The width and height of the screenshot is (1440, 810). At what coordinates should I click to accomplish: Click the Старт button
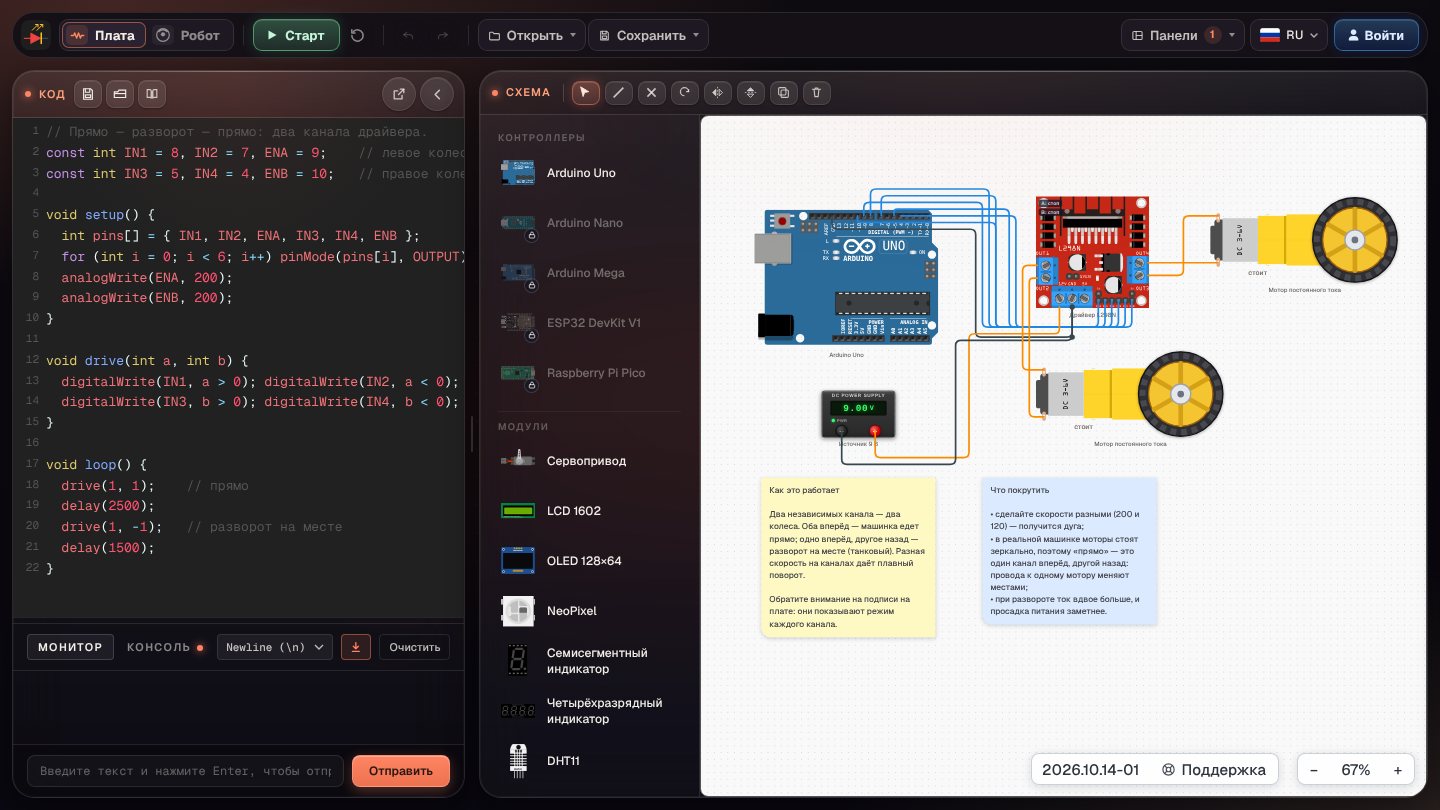(x=296, y=35)
